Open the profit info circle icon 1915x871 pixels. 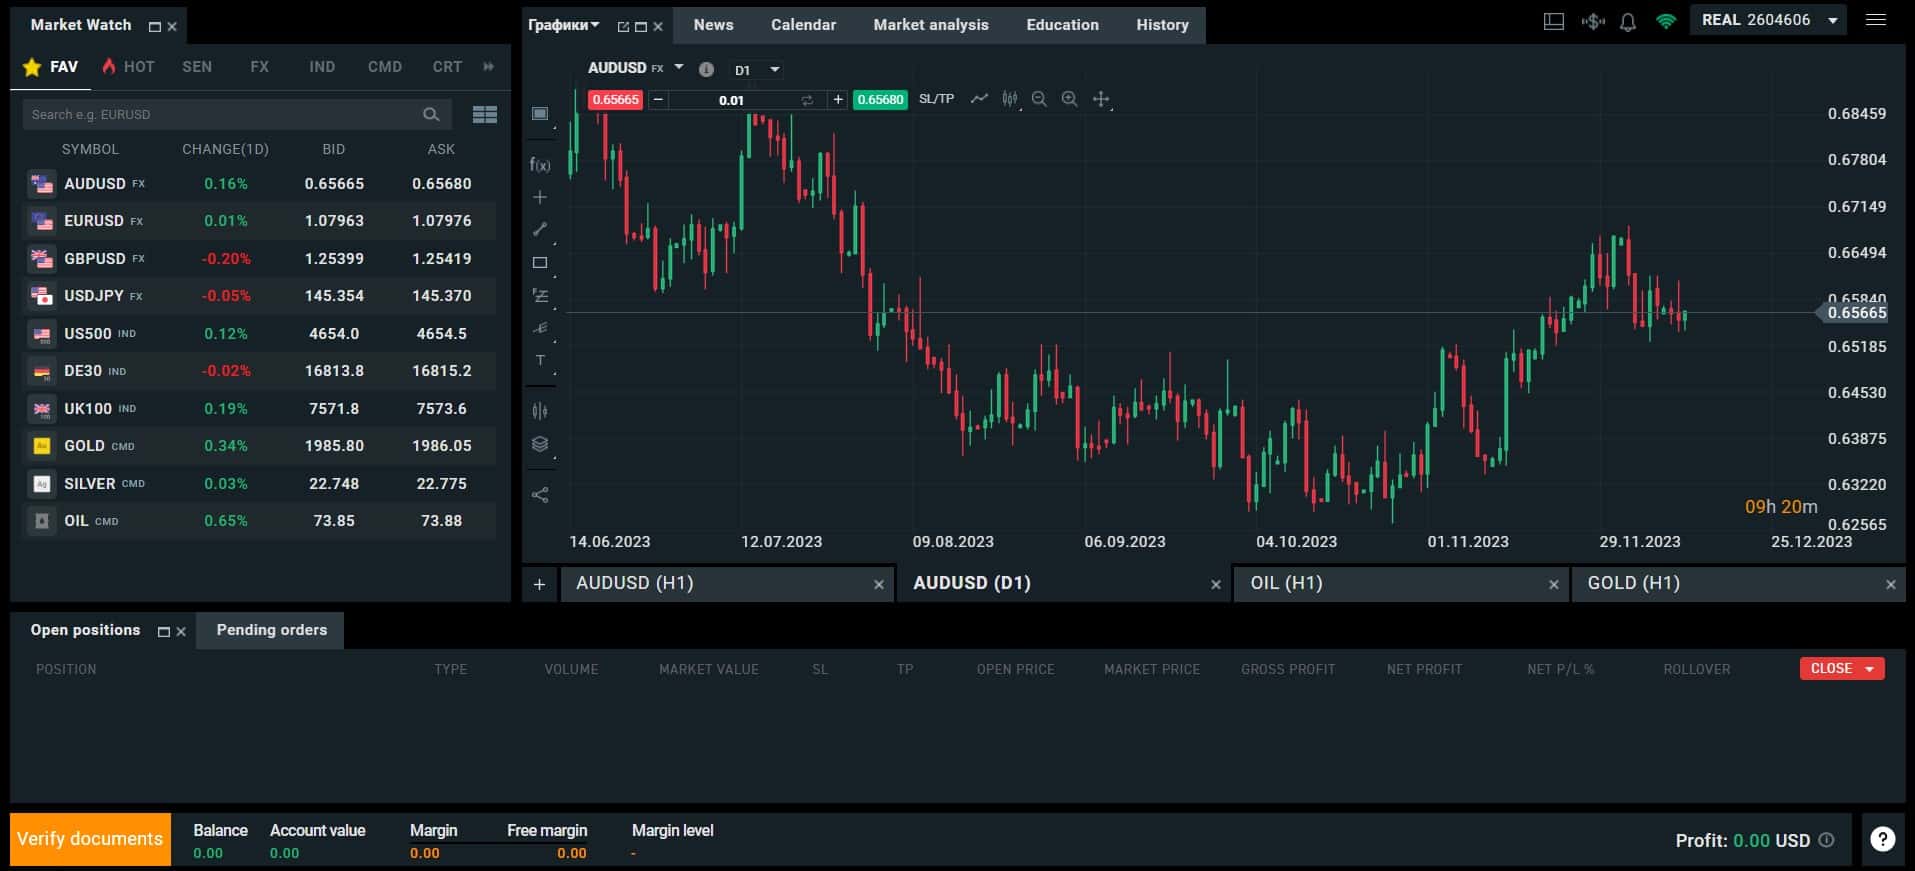pyautogui.click(x=1826, y=840)
